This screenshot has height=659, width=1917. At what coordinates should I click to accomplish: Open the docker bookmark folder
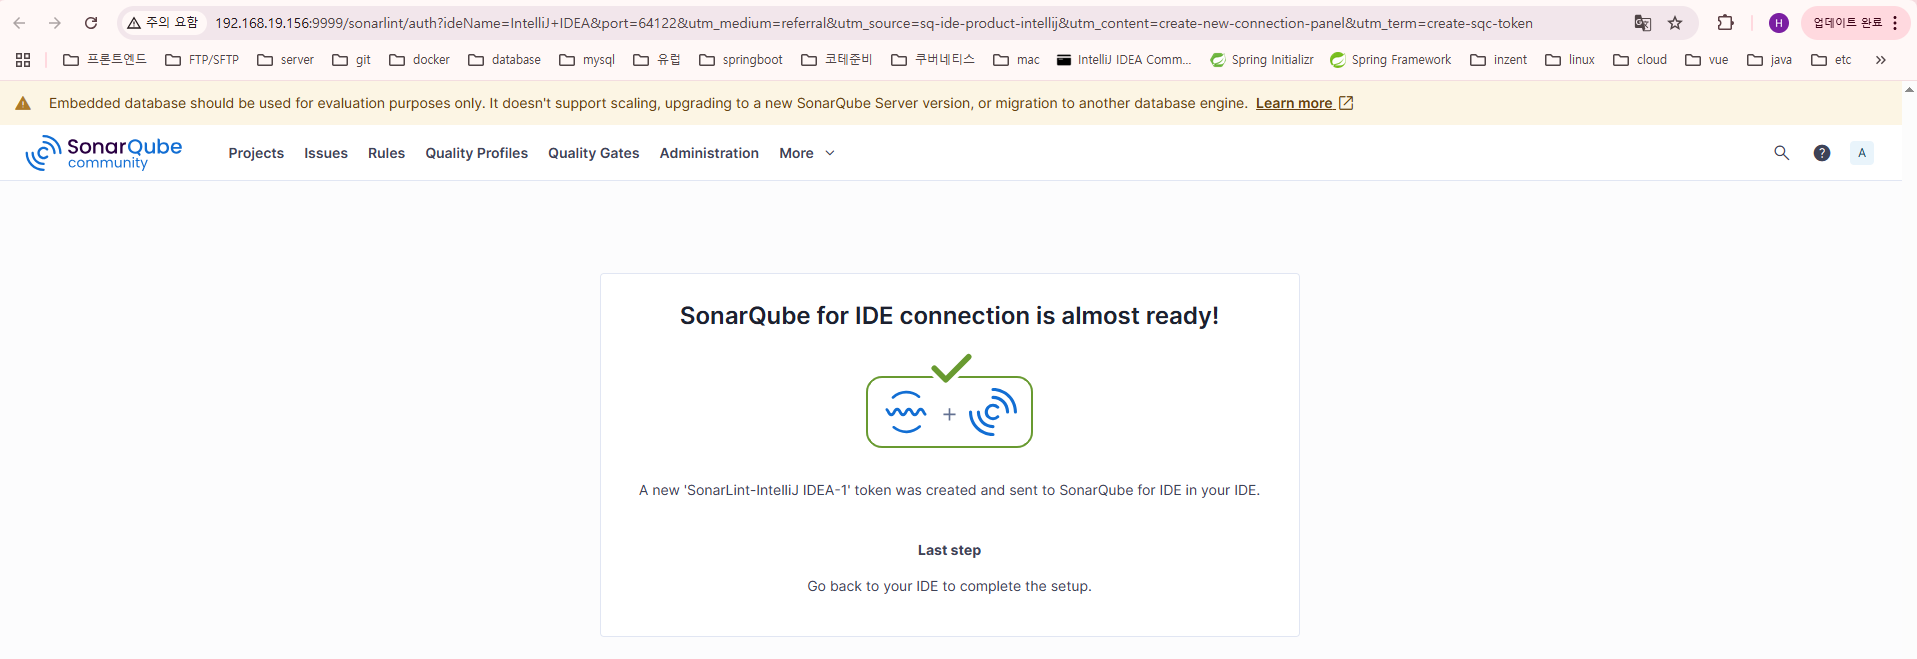pos(420,60)
